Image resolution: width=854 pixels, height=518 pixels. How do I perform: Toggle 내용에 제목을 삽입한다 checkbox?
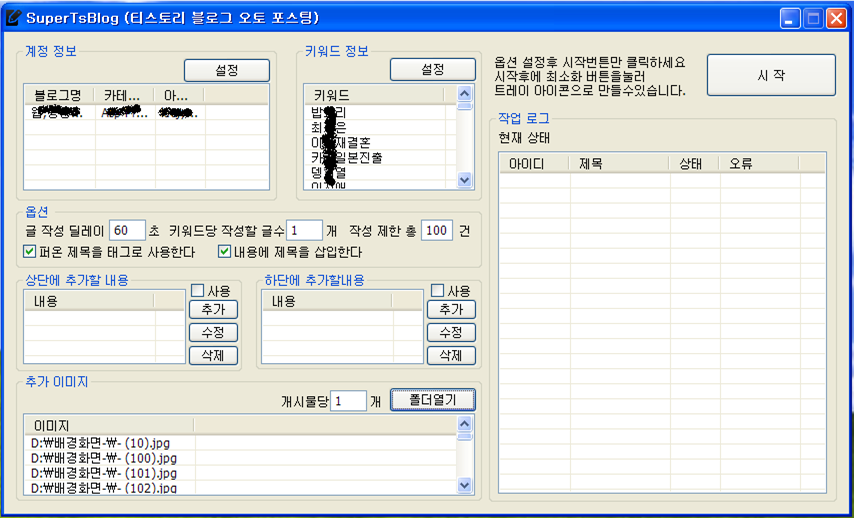pos(224,252)
